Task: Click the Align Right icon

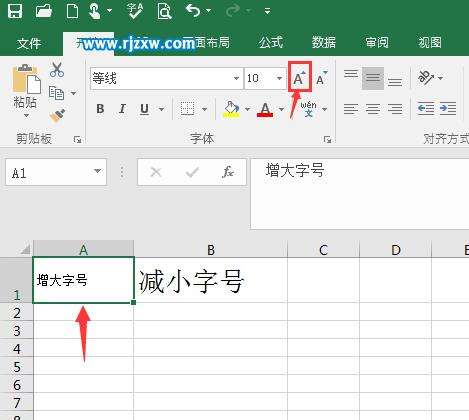Action: point(395,109)
